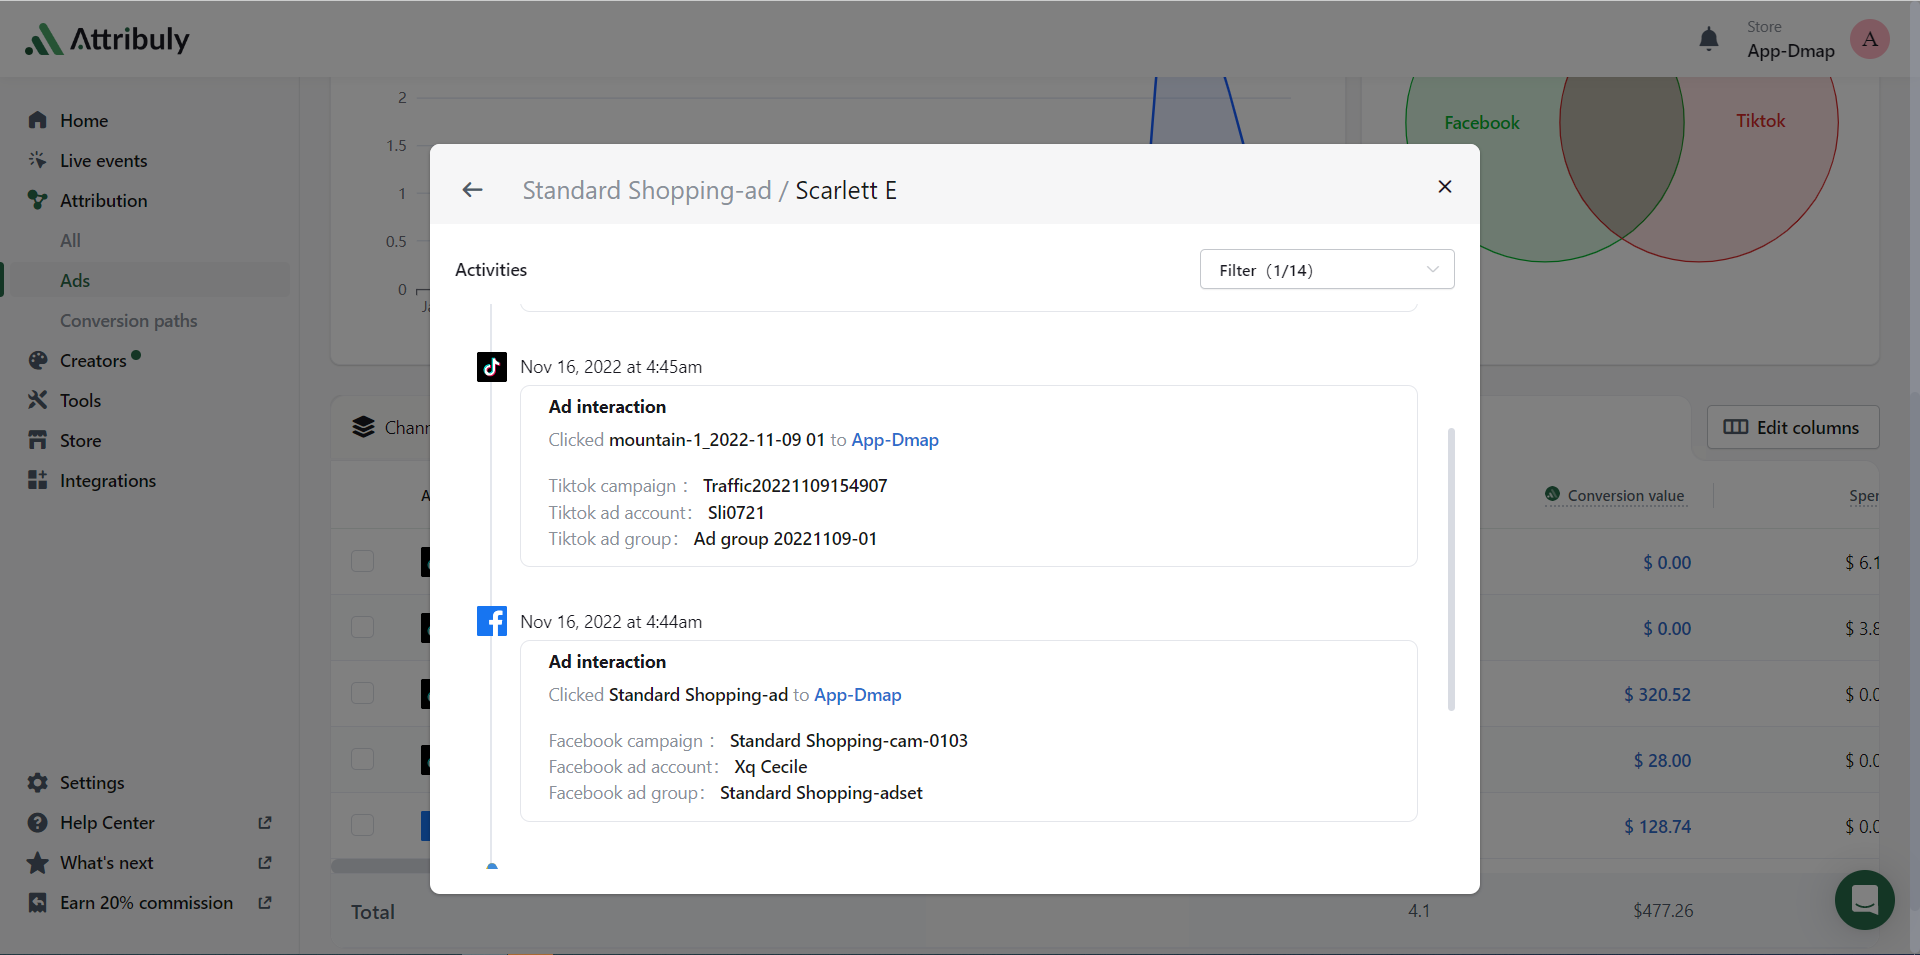Open the App-Dmap store switcher

tap(1790, 40)
